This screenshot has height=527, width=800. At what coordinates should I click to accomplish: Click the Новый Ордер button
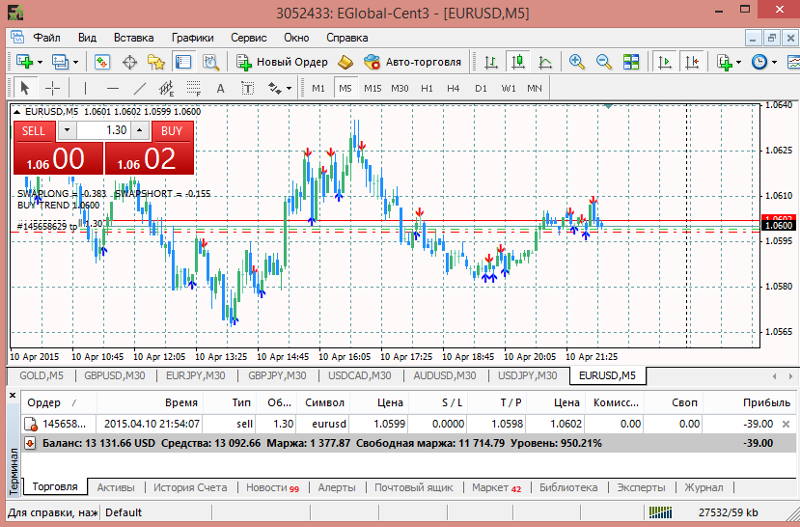(x=282, y=62)
